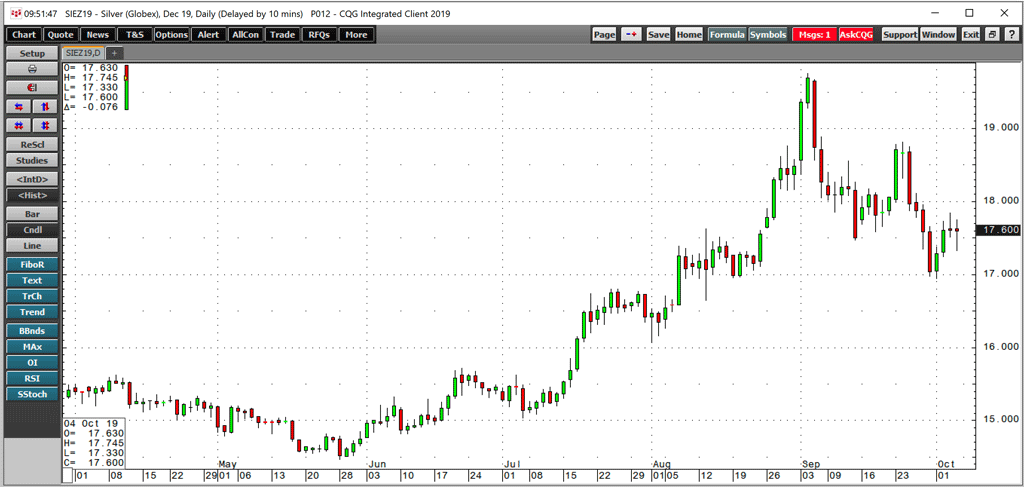Click the page navigation arrows icon

(x=632, y=34)
